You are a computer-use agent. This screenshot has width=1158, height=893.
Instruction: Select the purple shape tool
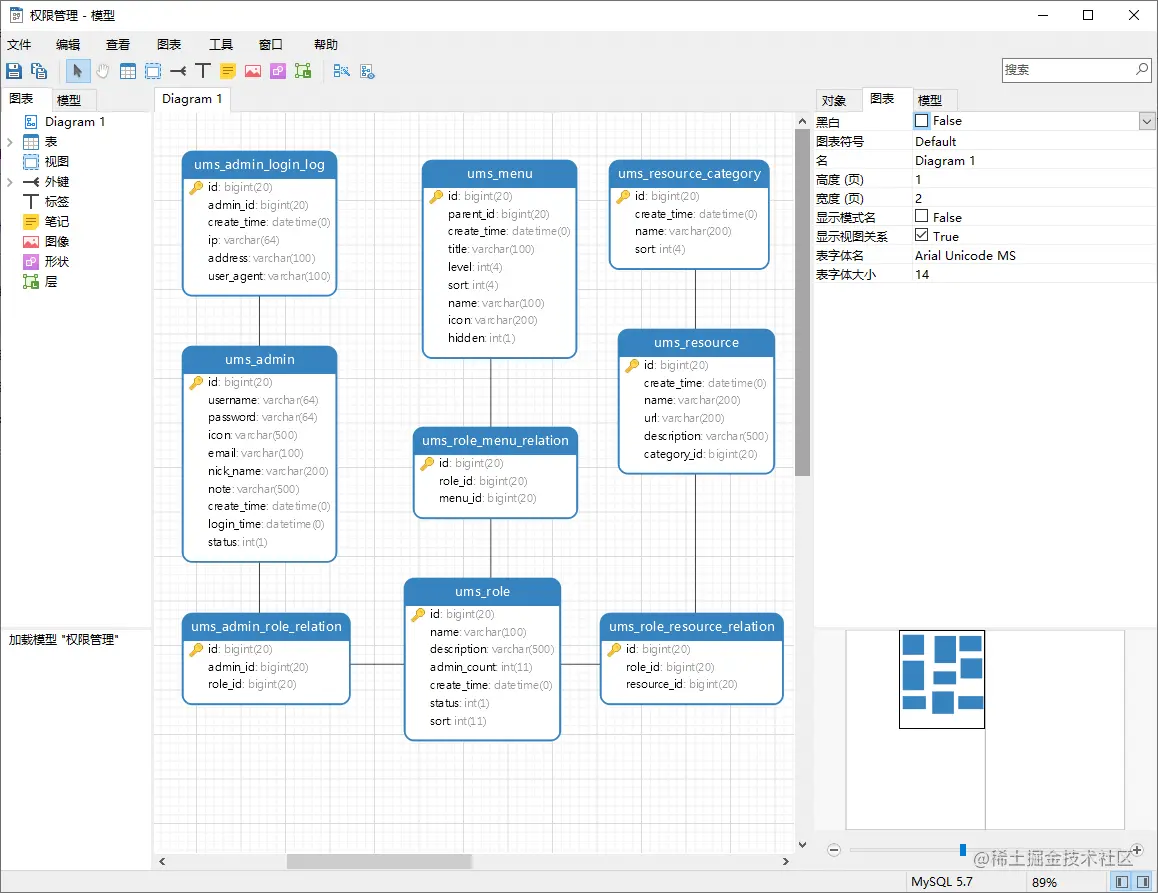pos(278,71)
